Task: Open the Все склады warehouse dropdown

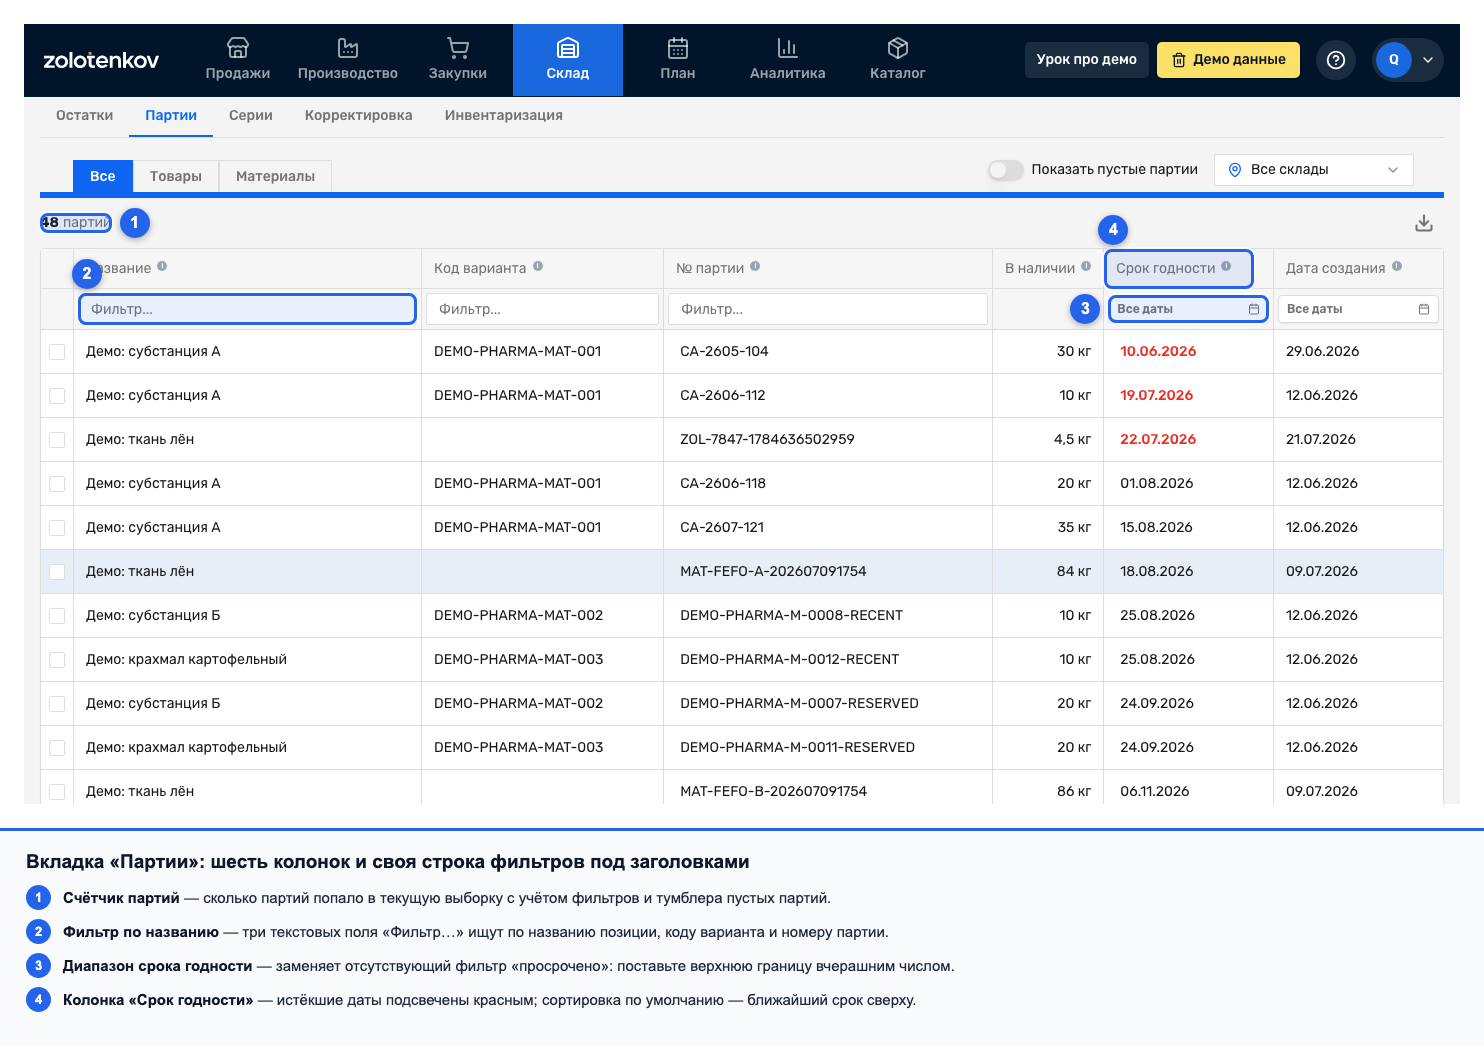Action: 1314,170
